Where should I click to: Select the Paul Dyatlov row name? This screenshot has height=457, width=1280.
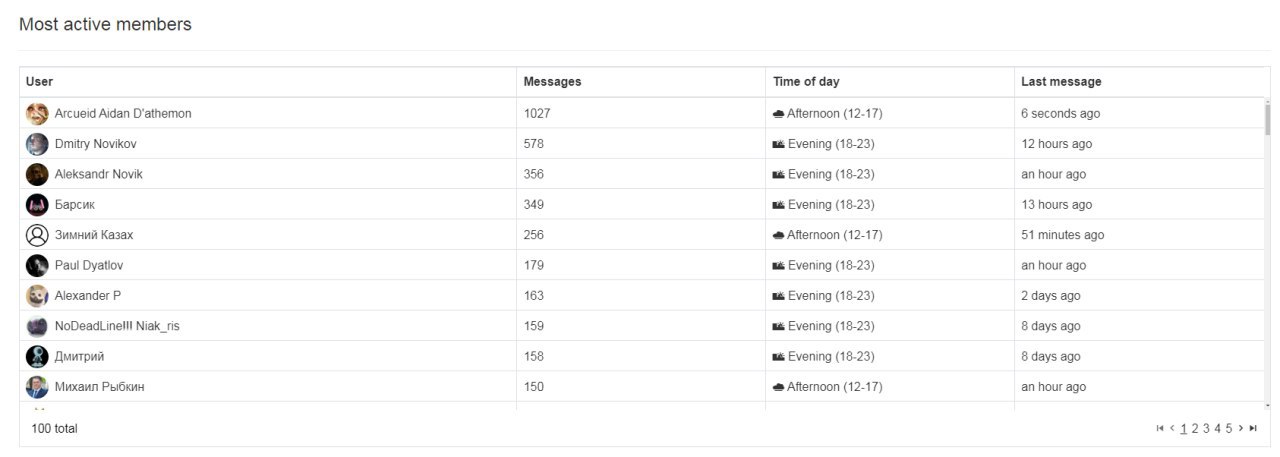coord(89,266)
